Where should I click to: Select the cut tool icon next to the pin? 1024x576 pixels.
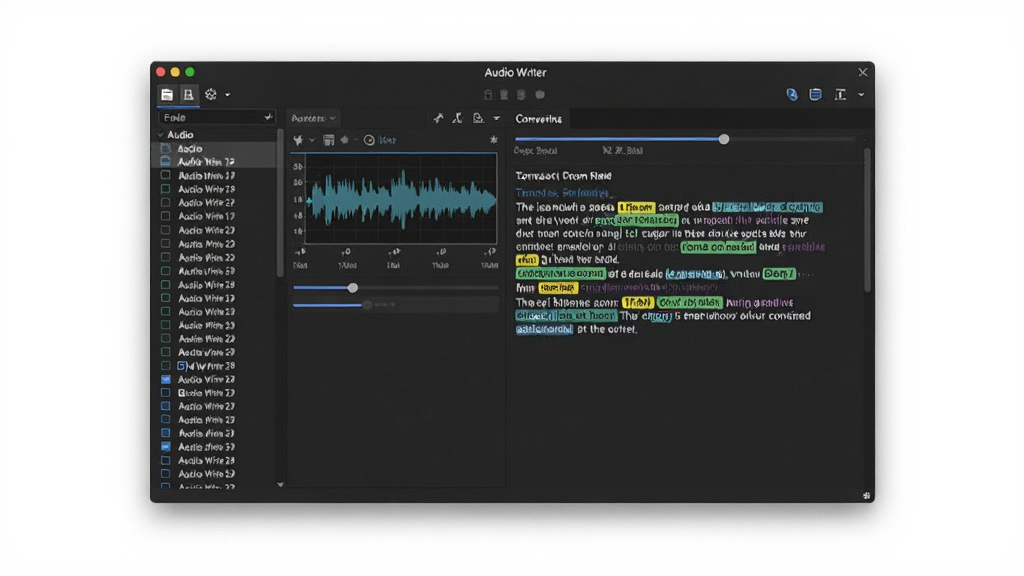458,118
